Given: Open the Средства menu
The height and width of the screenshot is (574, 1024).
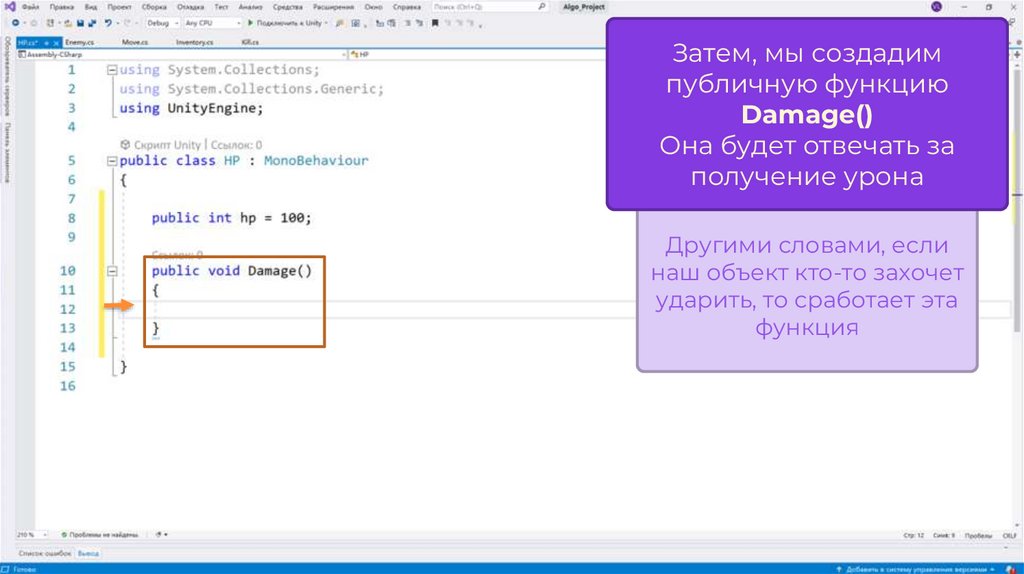Looking at the screenshot, I should (287, 7).
